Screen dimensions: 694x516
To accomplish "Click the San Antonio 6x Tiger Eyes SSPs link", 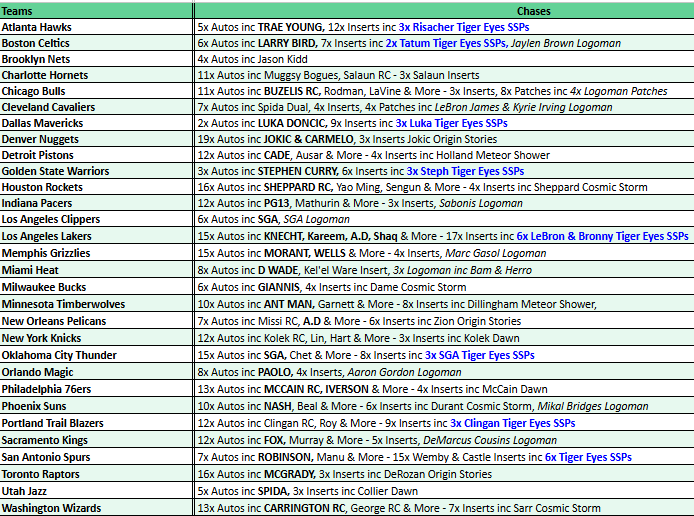I will point(588,456).
